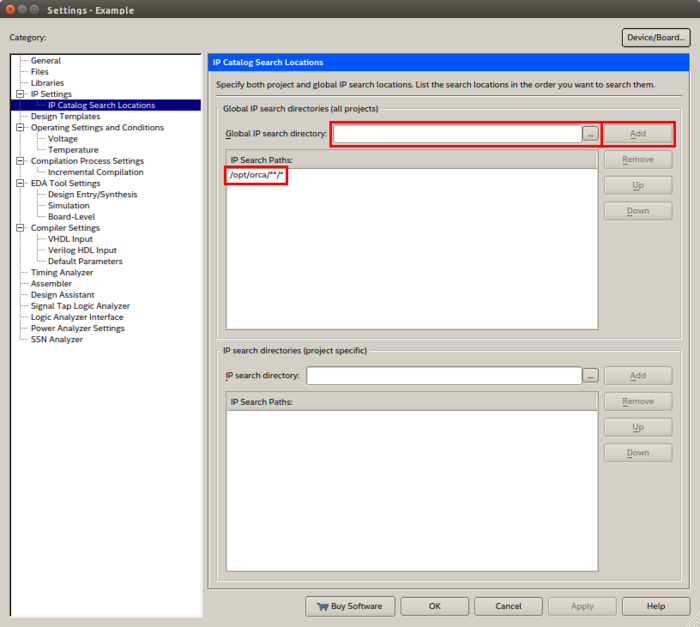Image resolution: width=700 pixels, height=627 pixels.
Task: Remove selected project IP search path
Action: (638, 401)
